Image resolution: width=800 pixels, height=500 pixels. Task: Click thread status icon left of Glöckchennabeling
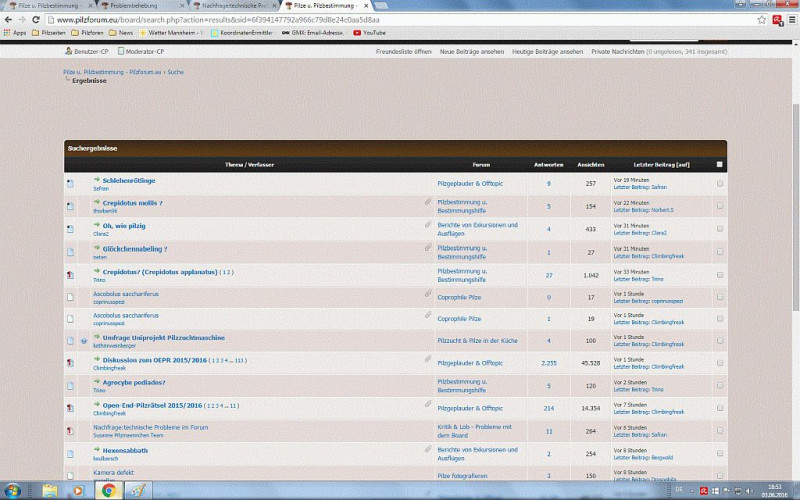coord(70,251)
